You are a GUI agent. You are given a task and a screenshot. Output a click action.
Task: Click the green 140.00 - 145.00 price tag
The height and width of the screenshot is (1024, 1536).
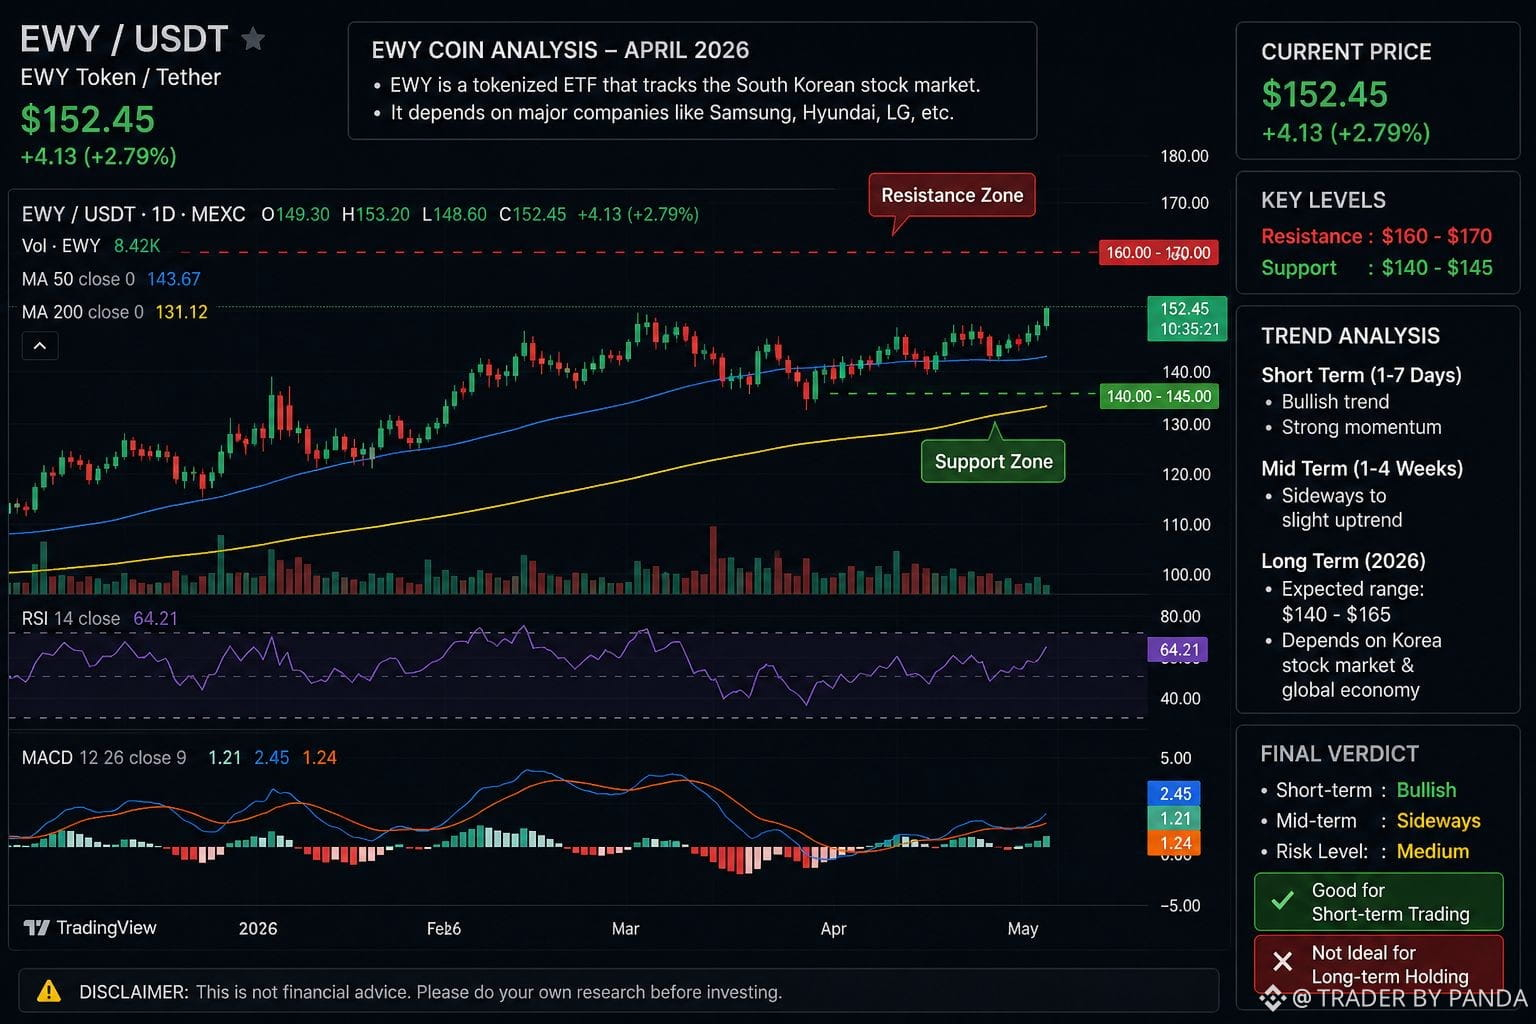click(1159, 396)
